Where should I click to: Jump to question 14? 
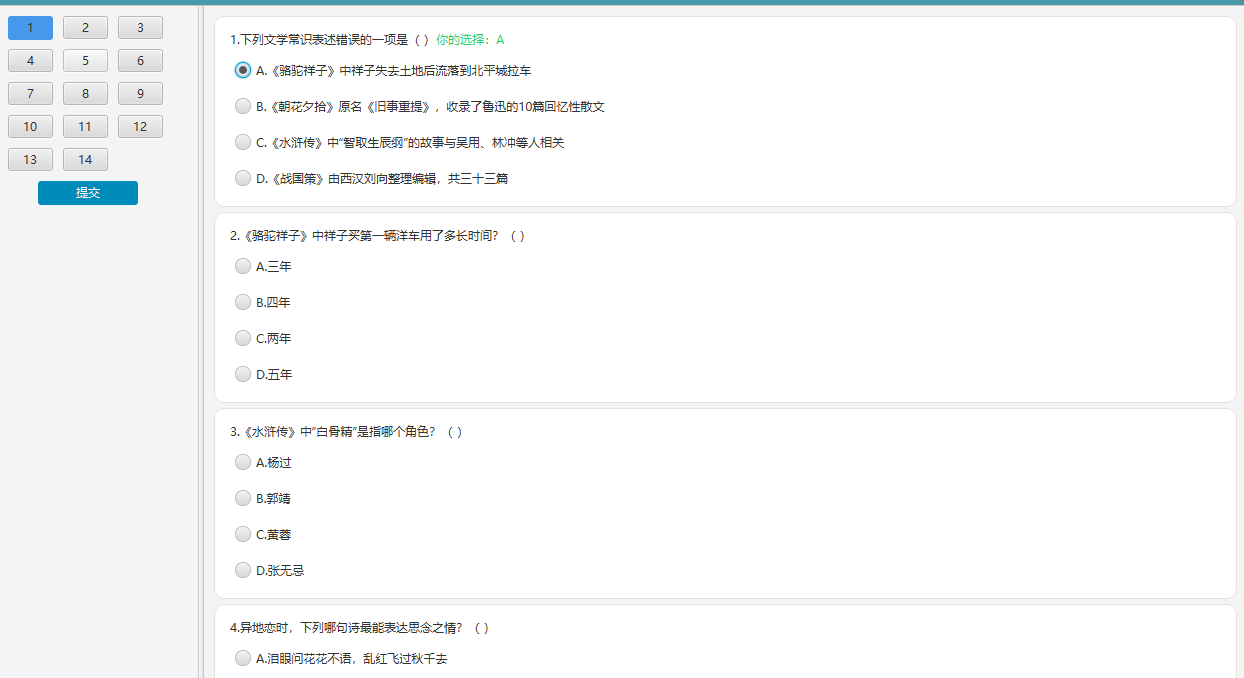point(85,160)
